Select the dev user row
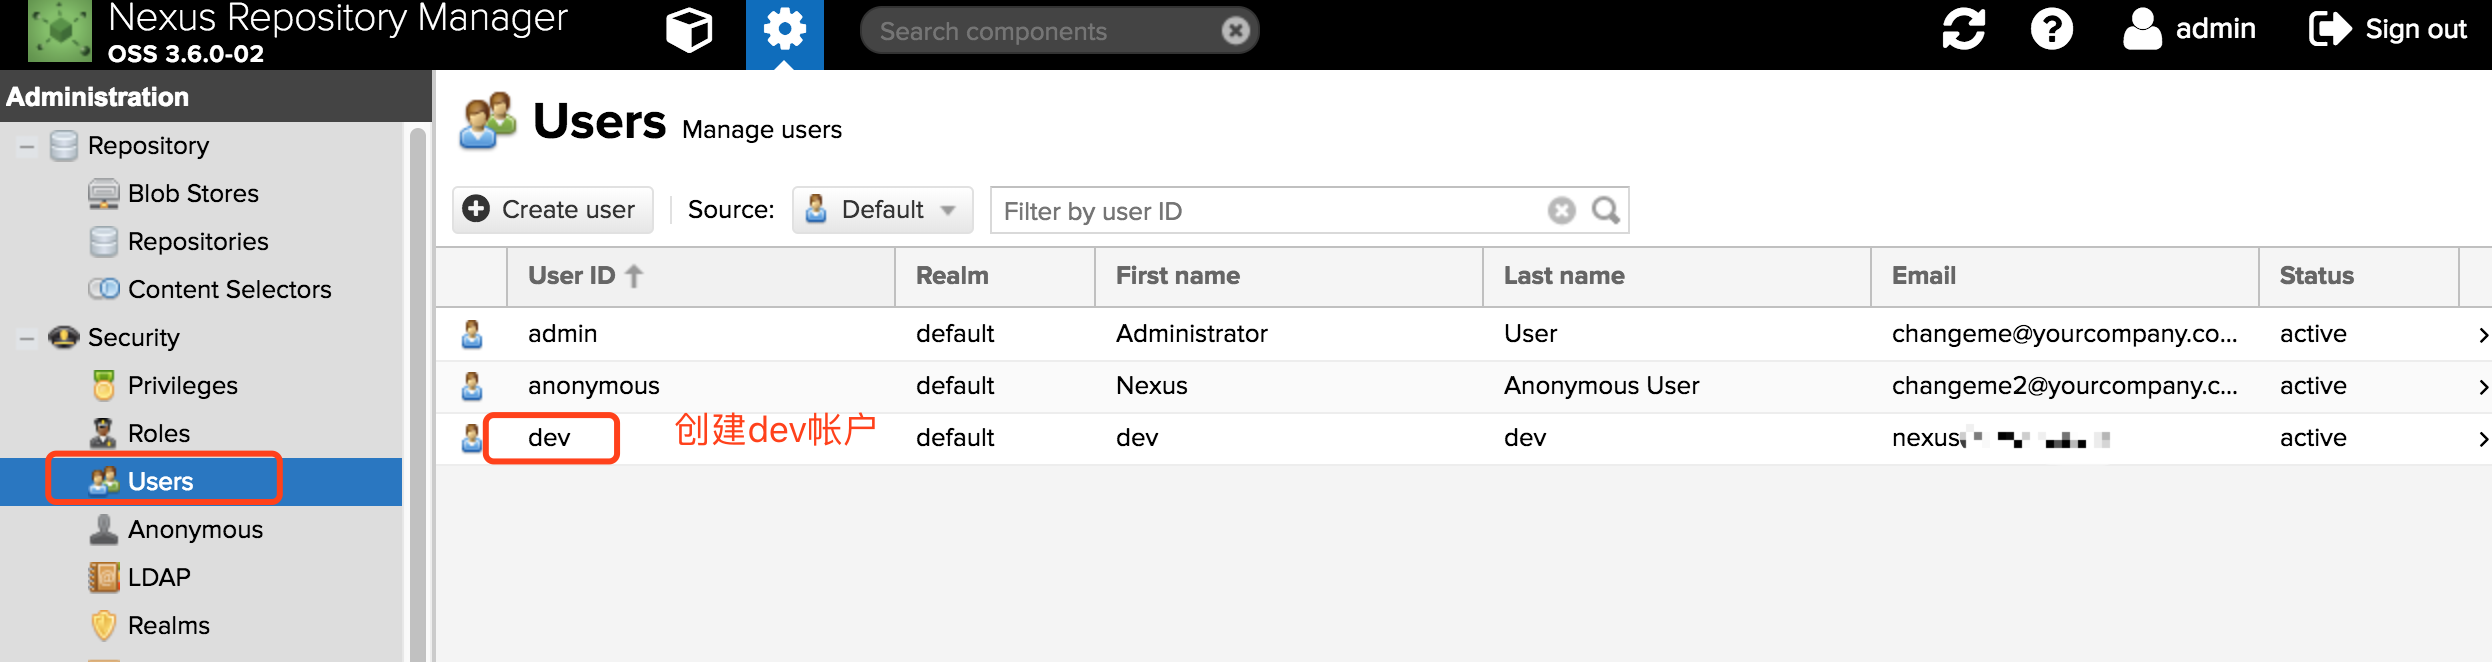The image size is (2492, 662). 1464,438
